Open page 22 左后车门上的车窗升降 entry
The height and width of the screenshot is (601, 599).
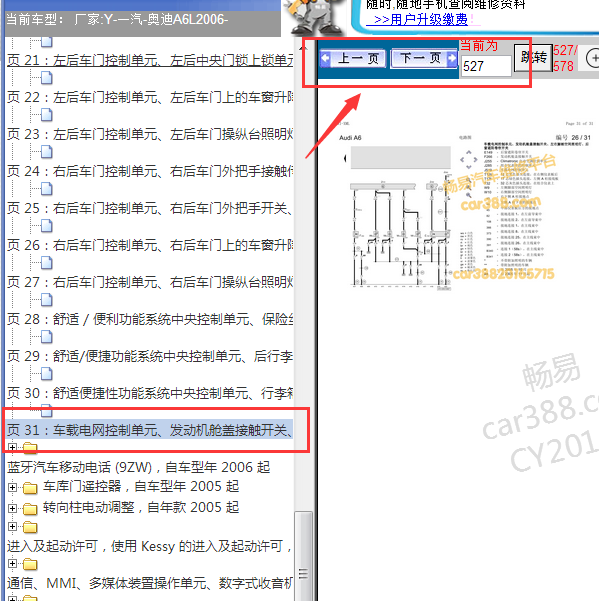pyautogui.click(x=150, y=97)
